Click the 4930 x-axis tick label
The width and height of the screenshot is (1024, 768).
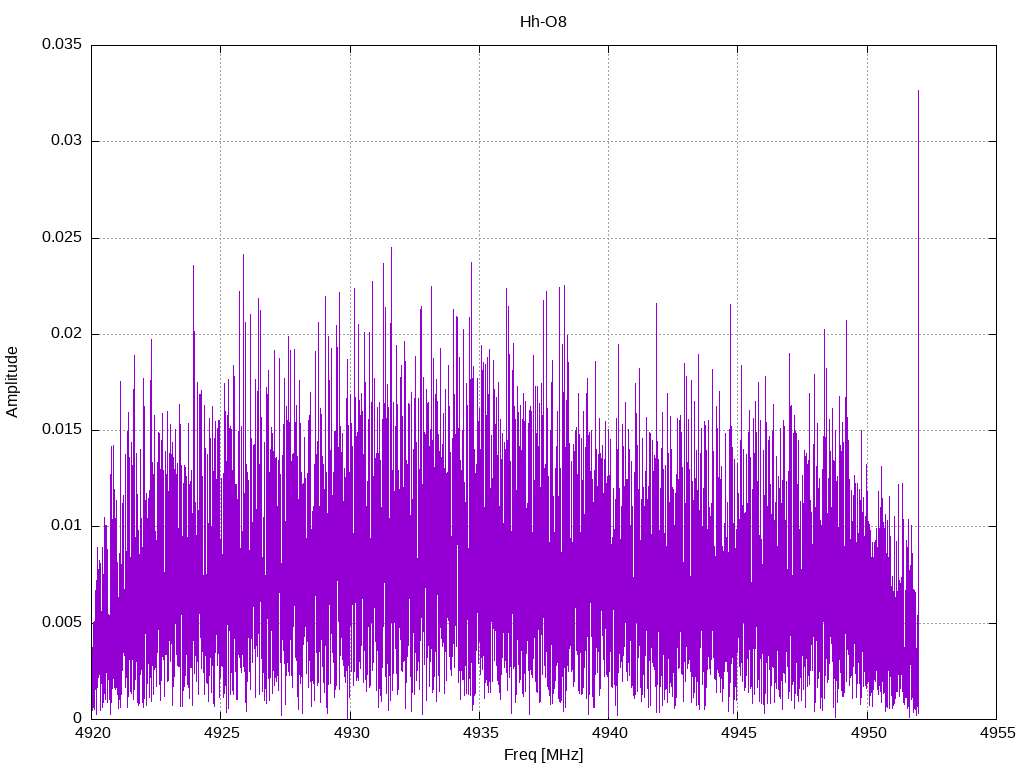(x=350, y=734)
